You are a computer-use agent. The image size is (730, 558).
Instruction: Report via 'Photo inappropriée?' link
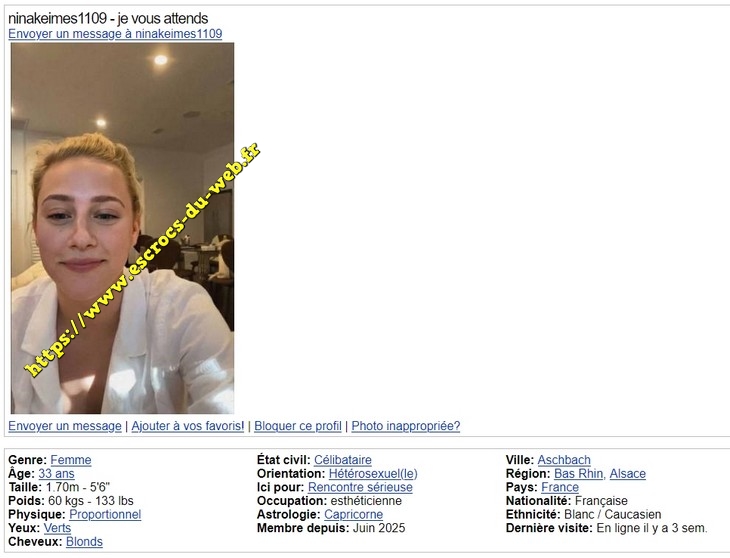click(406, 426)
